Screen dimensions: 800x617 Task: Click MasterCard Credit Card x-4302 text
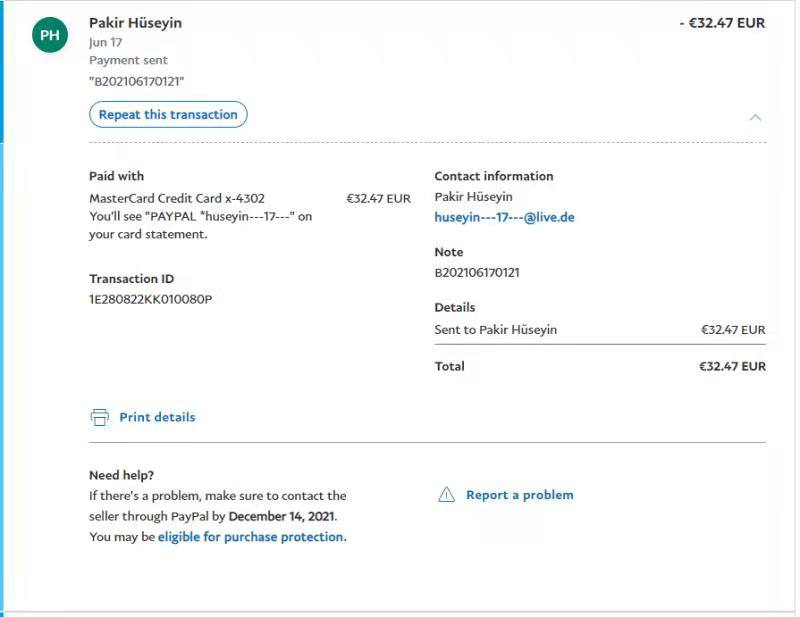coord(177,198)
